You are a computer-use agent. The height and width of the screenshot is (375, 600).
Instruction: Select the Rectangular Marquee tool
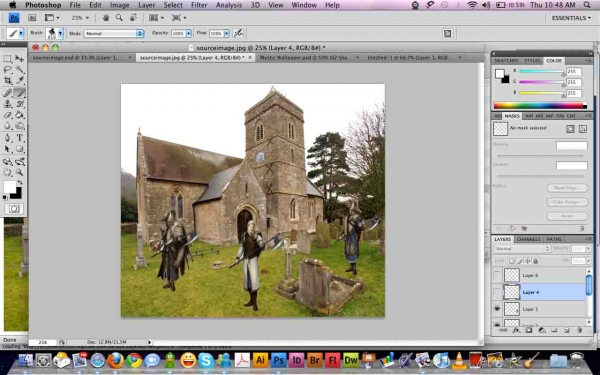coord(7,59)
